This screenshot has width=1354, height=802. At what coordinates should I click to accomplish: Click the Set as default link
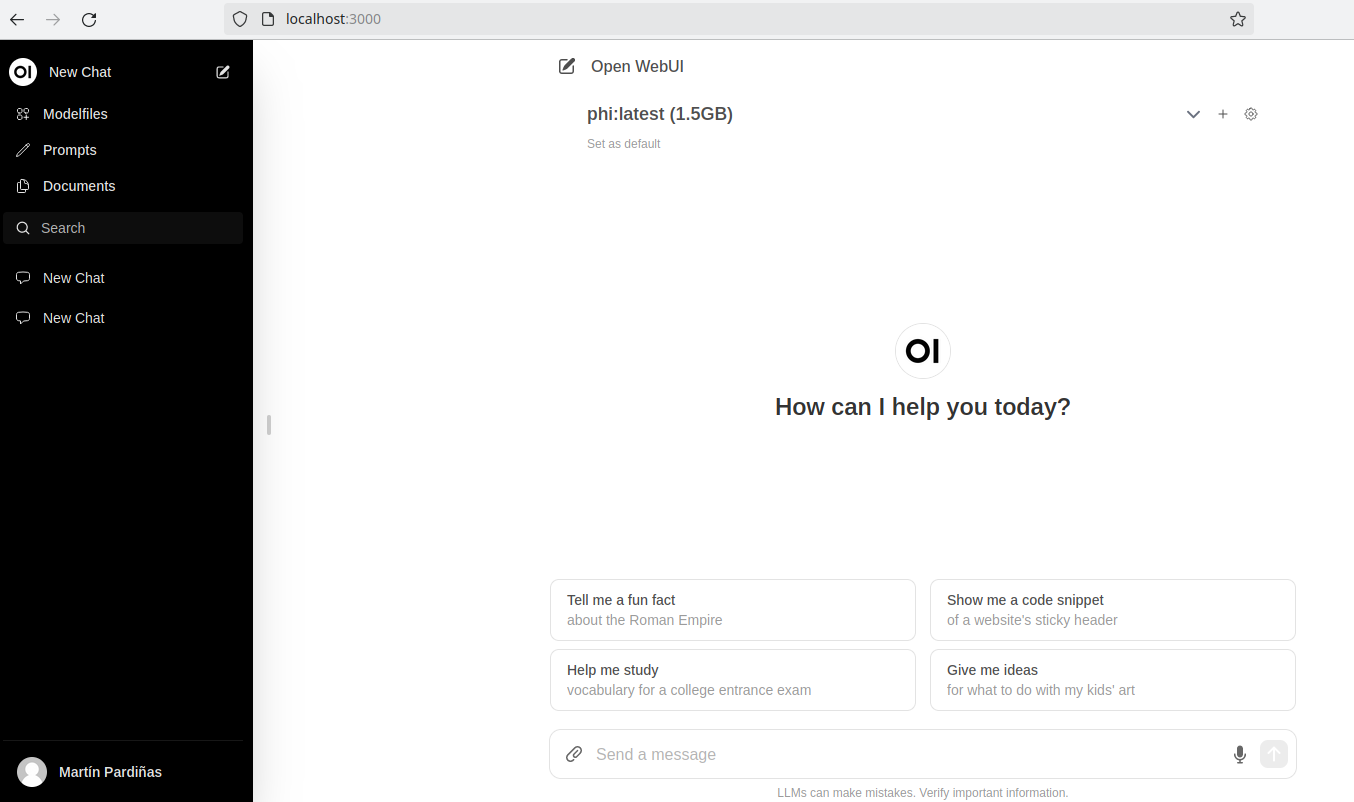pos(624,144)
